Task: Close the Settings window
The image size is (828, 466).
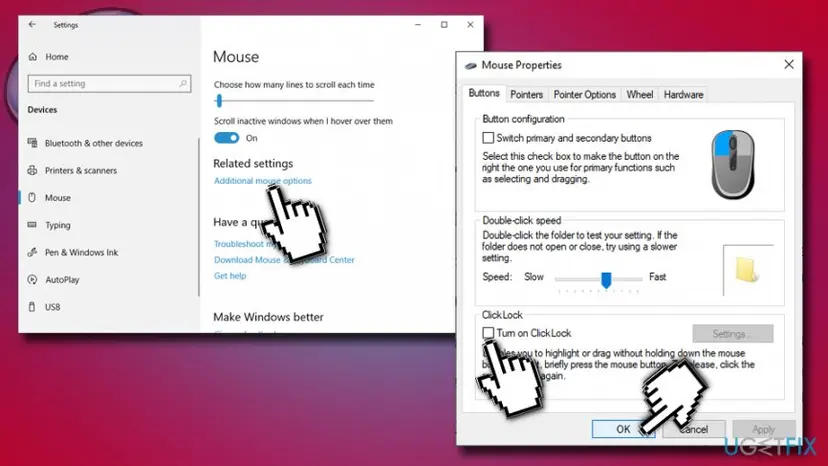Action: (x=470, y=24)
